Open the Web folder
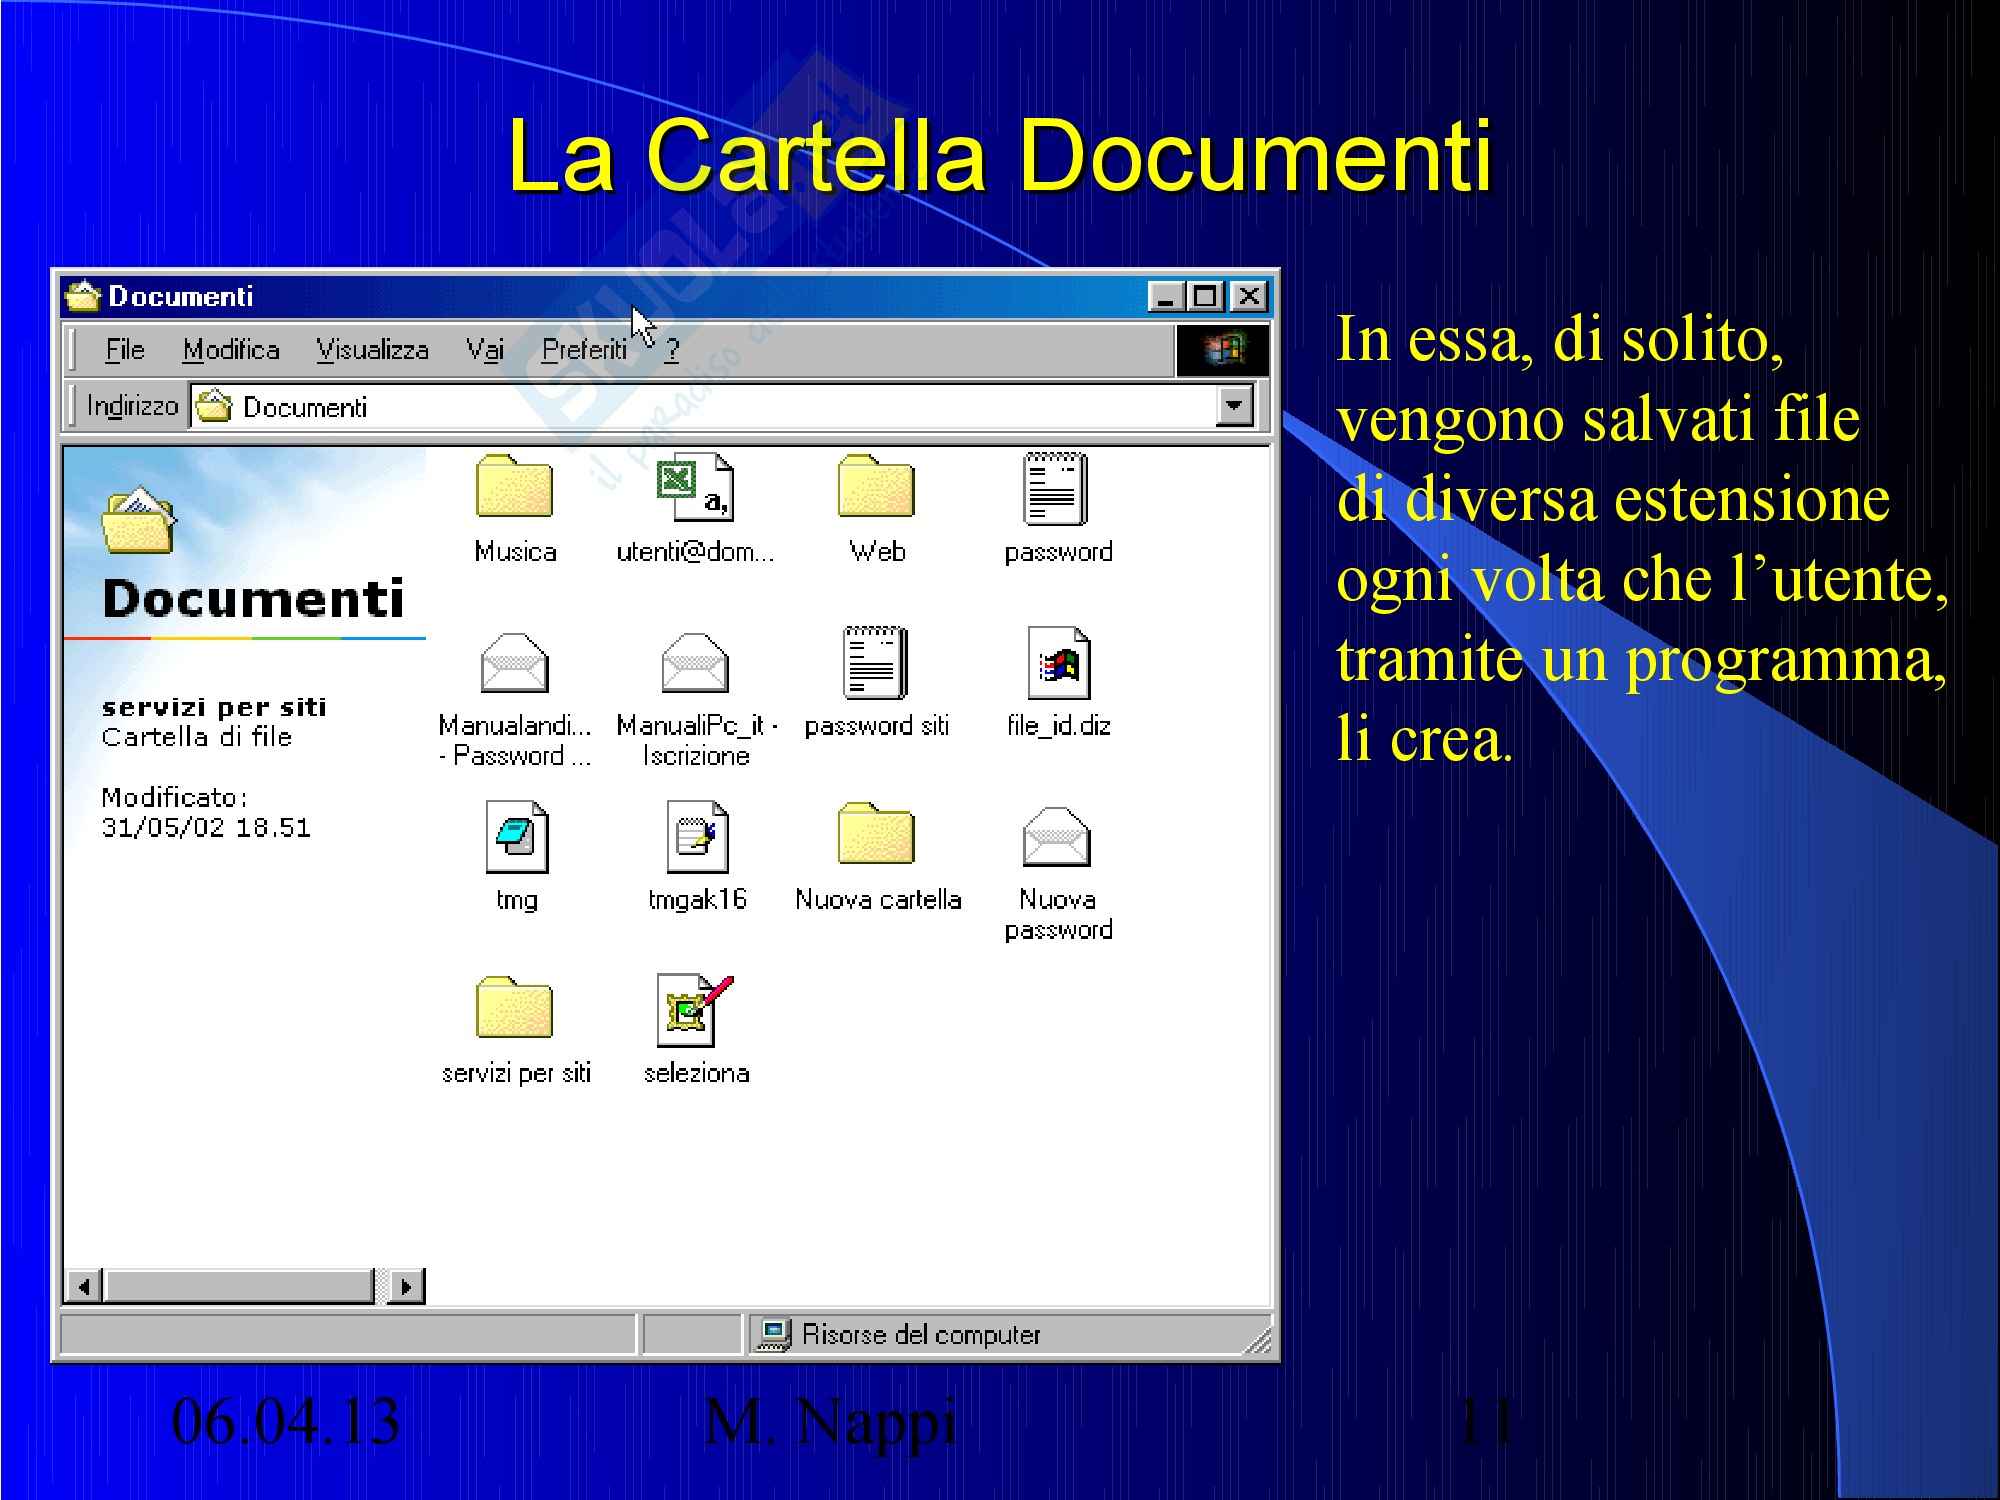The image size is (2000, 1500). point(876,488)
